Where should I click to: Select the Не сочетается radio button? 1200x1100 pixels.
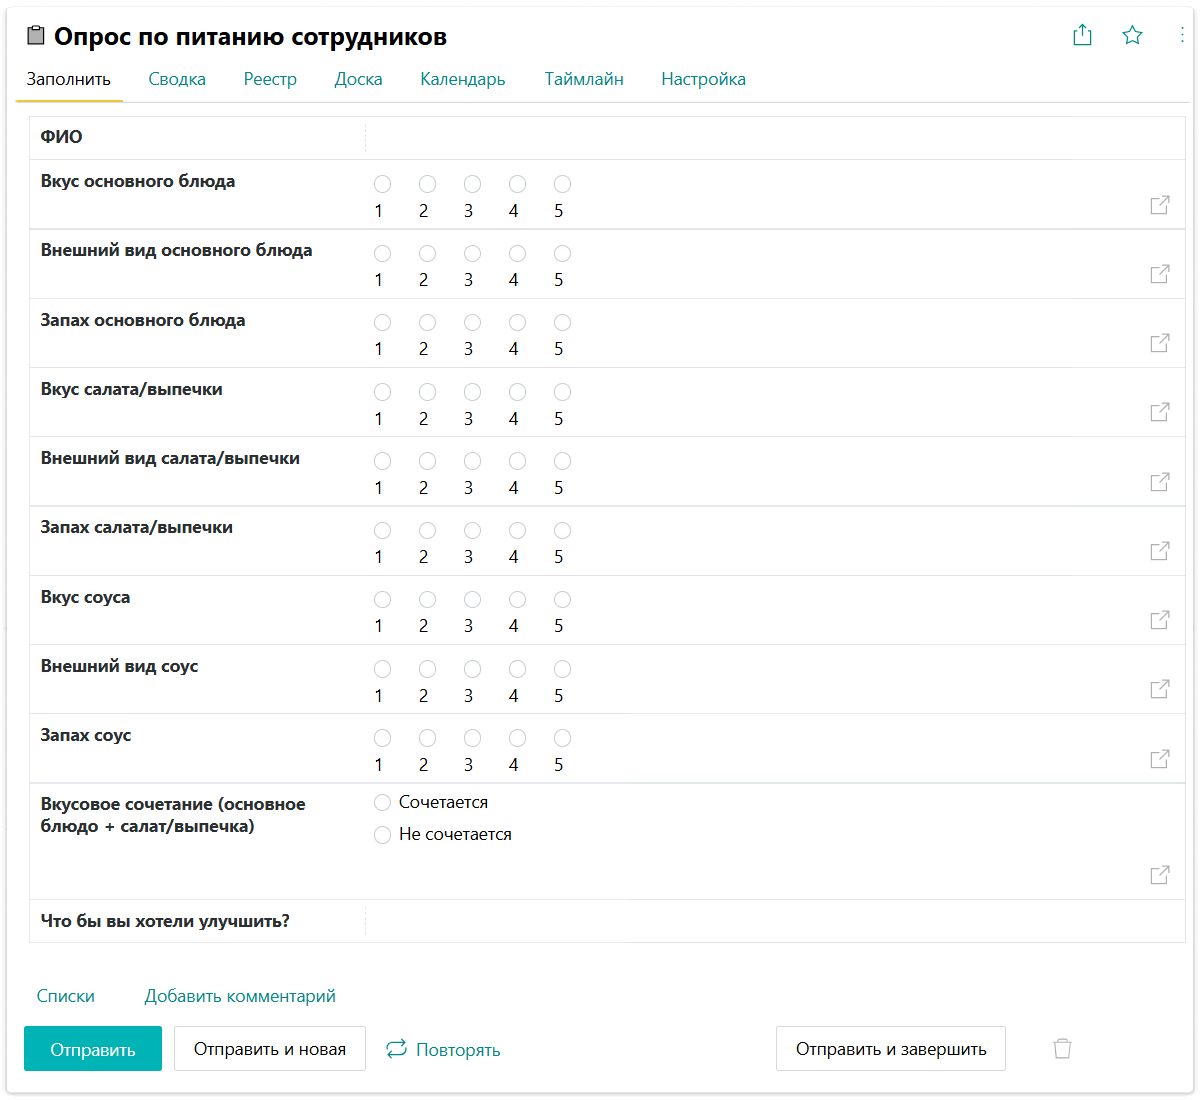(382, 835)
